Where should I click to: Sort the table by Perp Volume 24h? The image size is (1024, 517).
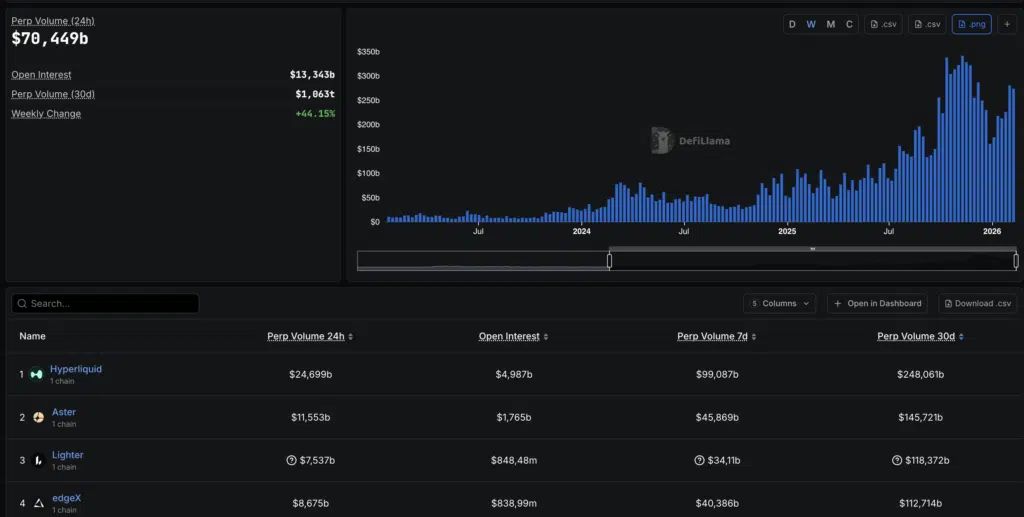(309, 336)
